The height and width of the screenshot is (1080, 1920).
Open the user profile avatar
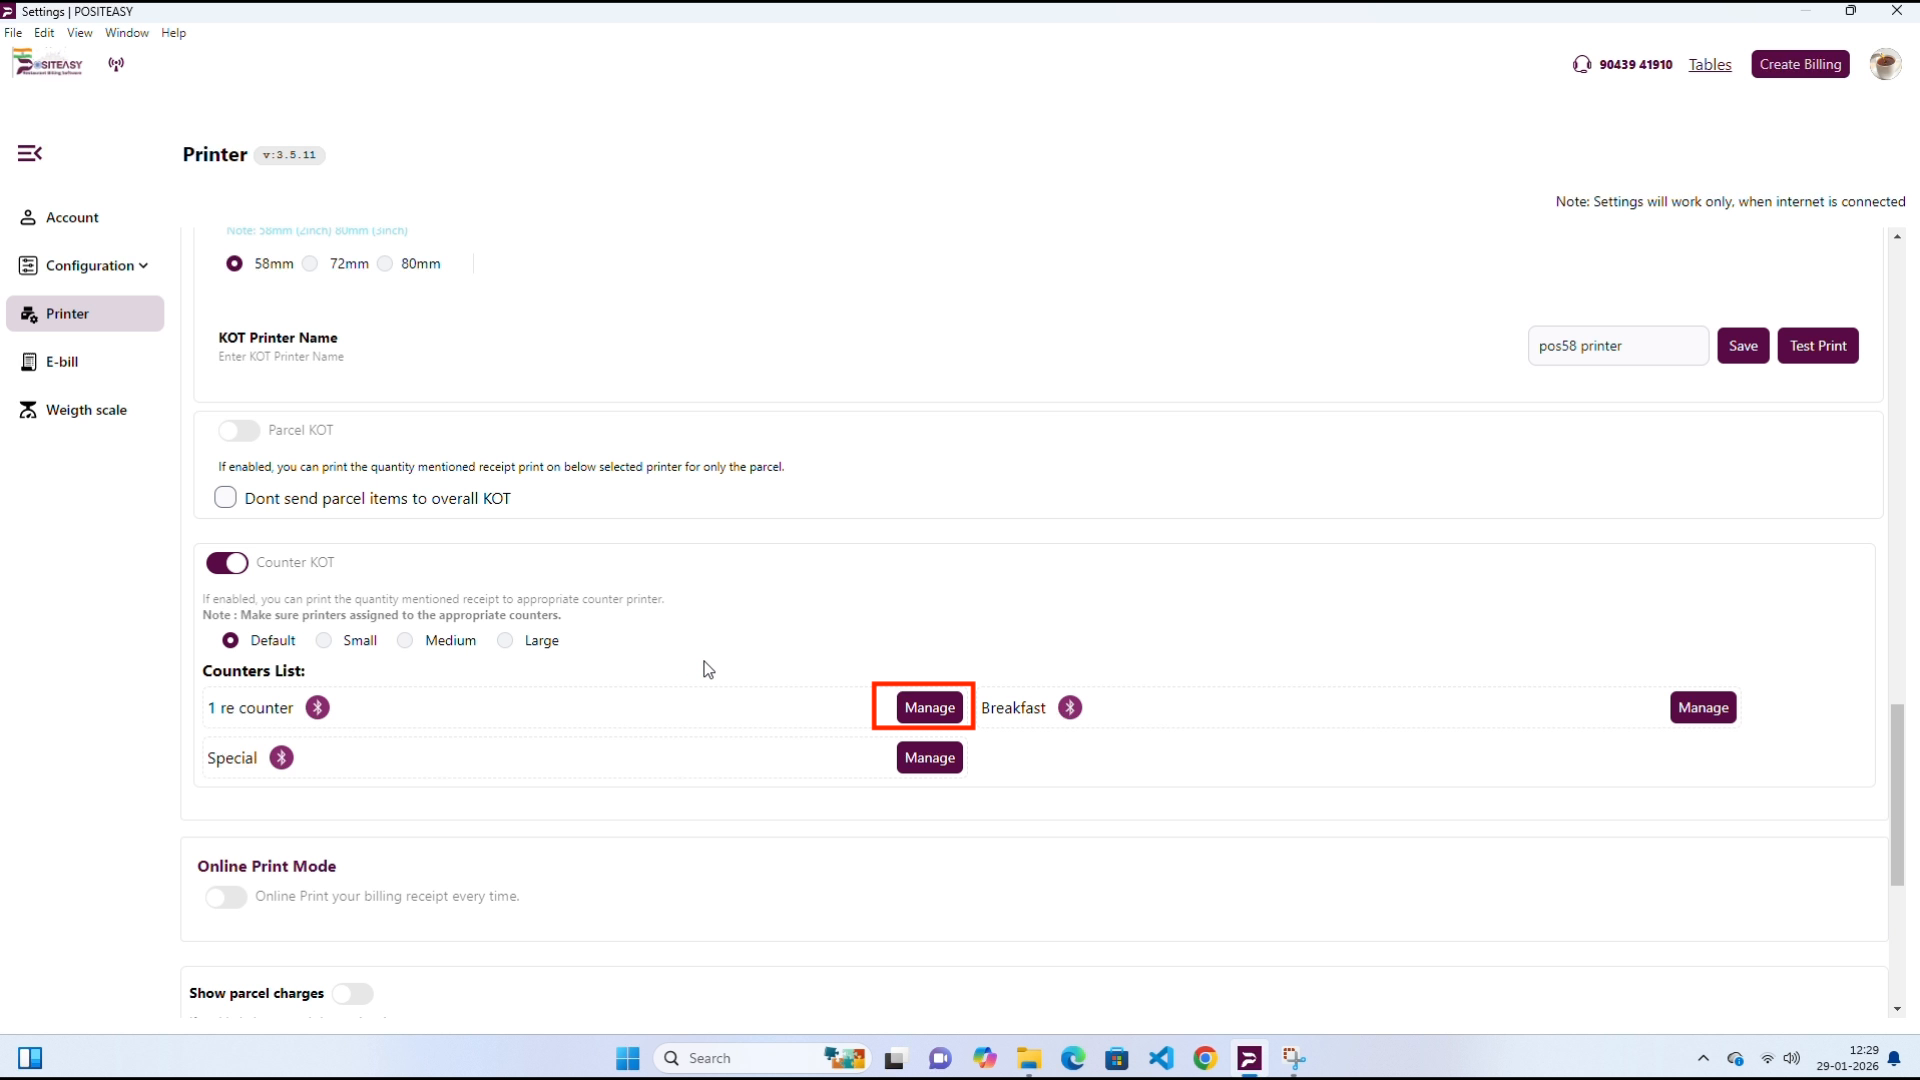1884,64
